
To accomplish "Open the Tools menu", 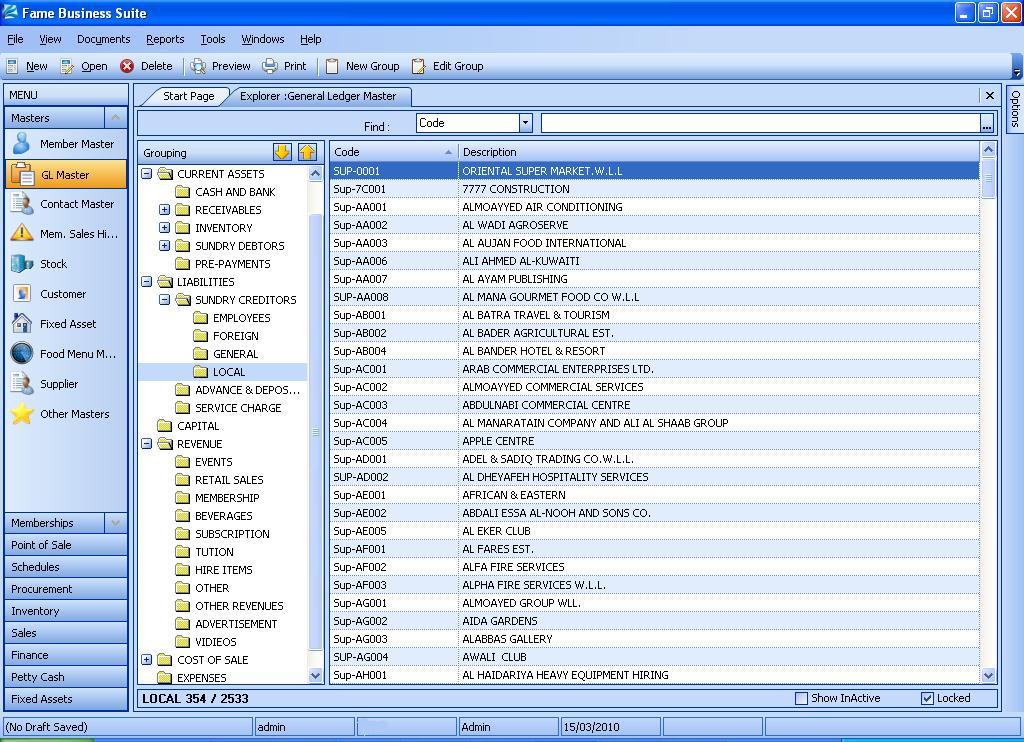I will click(213, 39).
